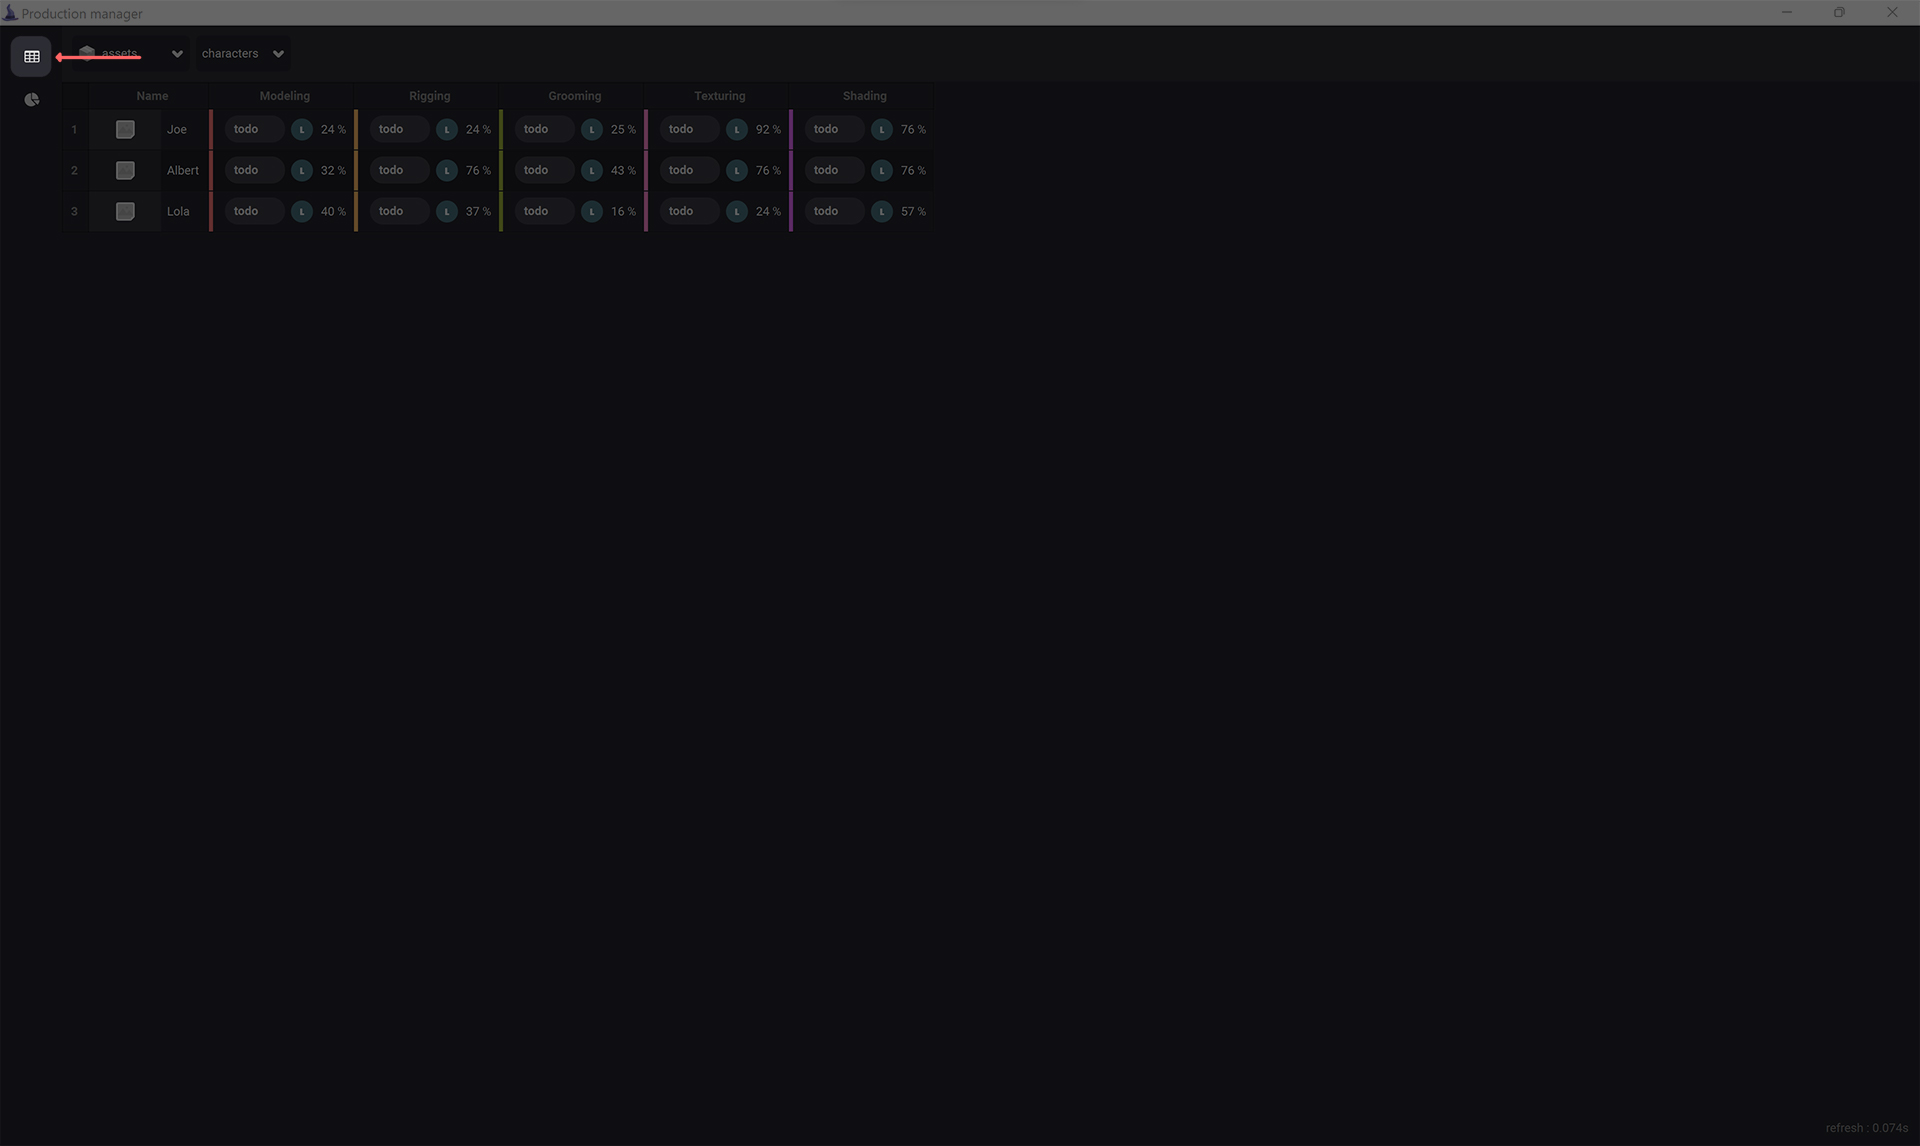Change Lola's Modeling todo state
Viewport: 1920px width, 1146px height.
(254, 211)
